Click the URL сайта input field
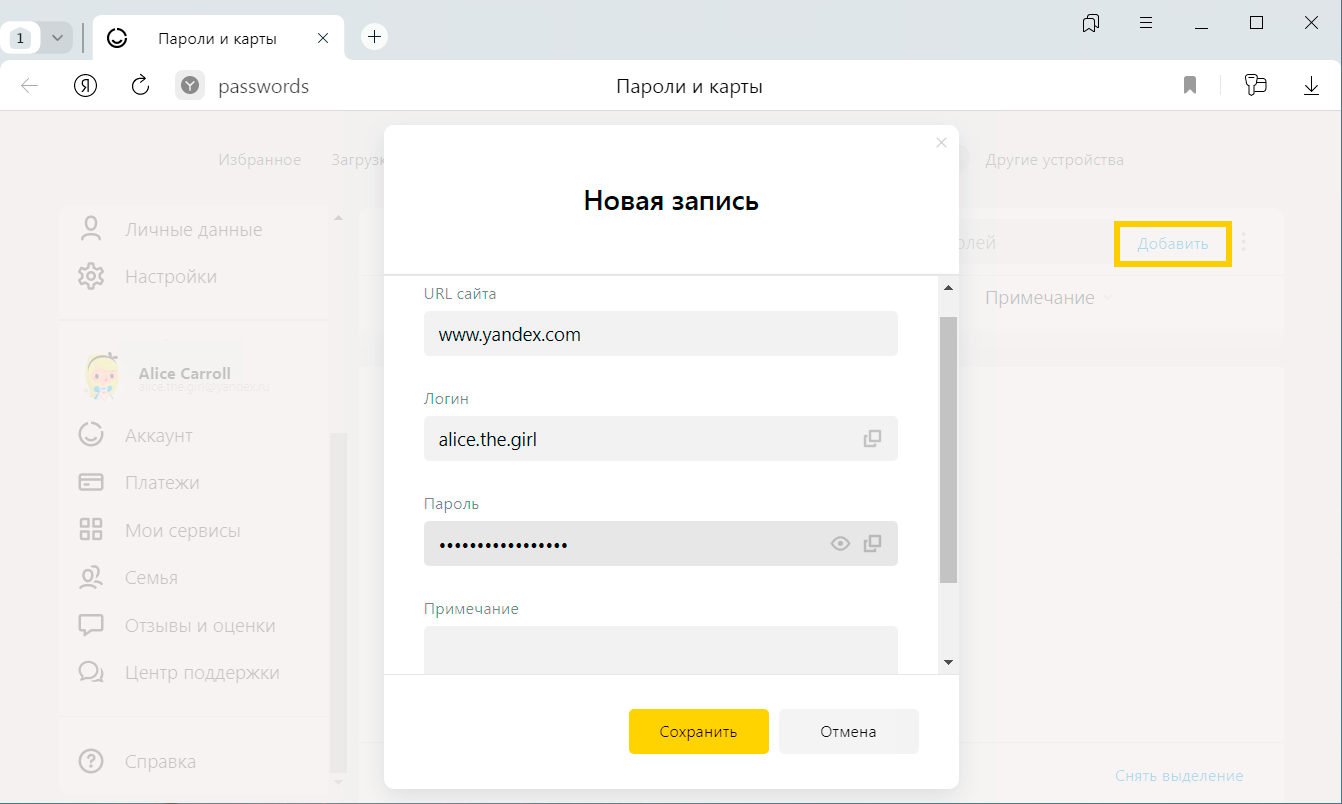 660,334
